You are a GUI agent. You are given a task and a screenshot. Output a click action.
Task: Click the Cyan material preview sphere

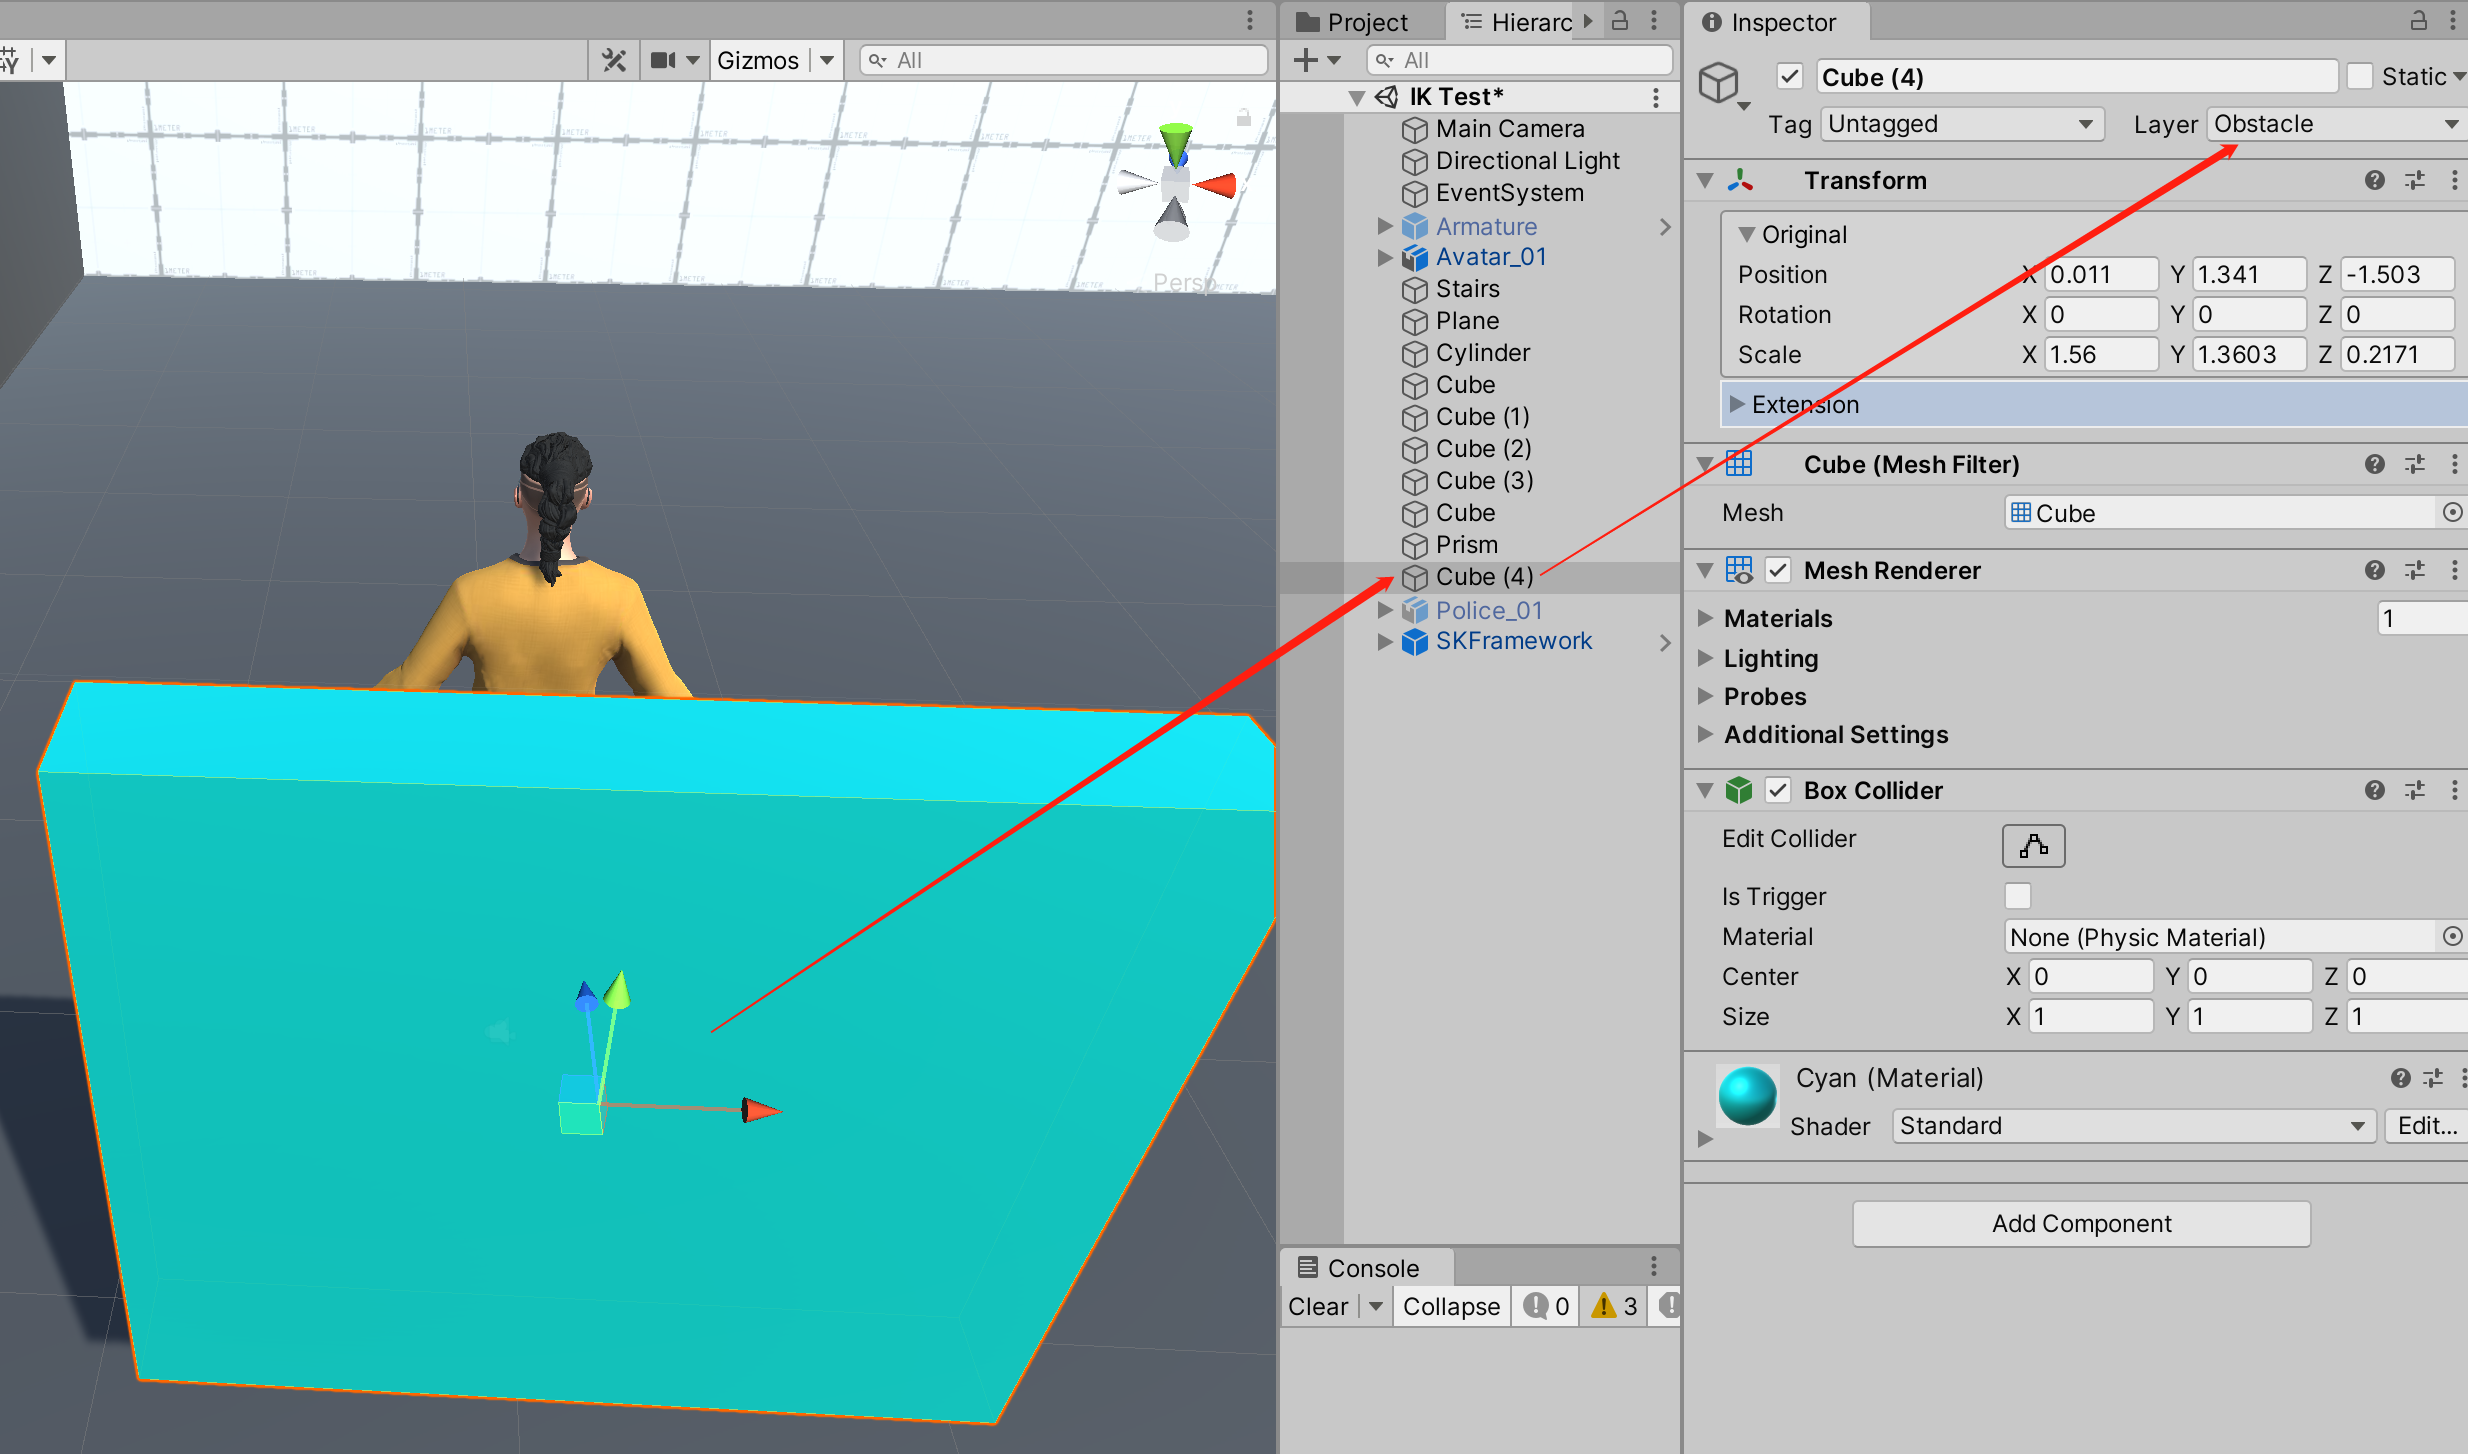pos(1747,1097)
